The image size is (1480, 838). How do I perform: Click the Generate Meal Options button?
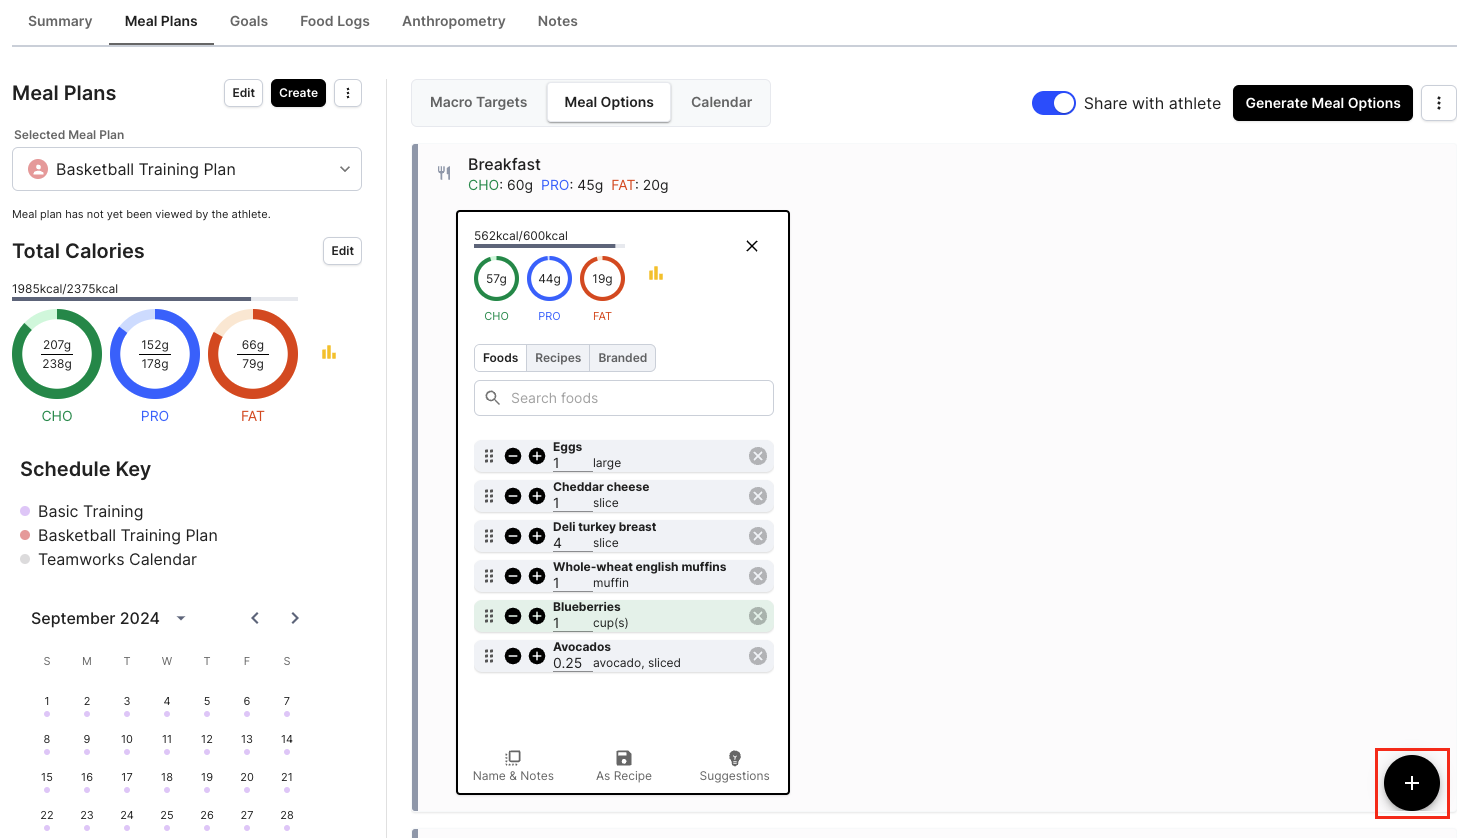click(1323, 103)
